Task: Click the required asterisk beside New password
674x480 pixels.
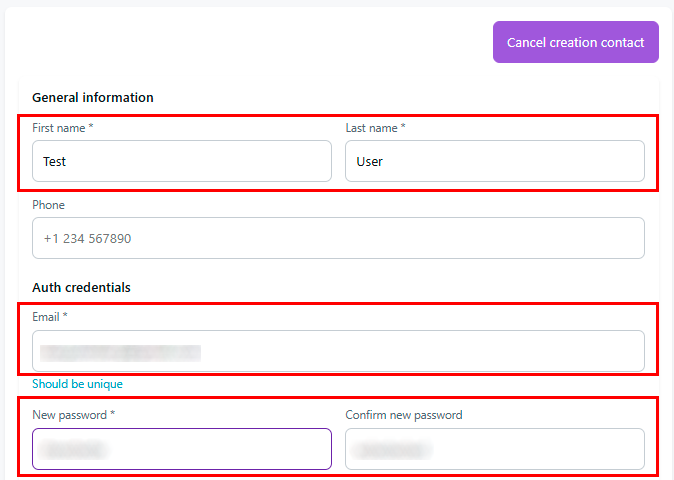Action: [114, 415]
